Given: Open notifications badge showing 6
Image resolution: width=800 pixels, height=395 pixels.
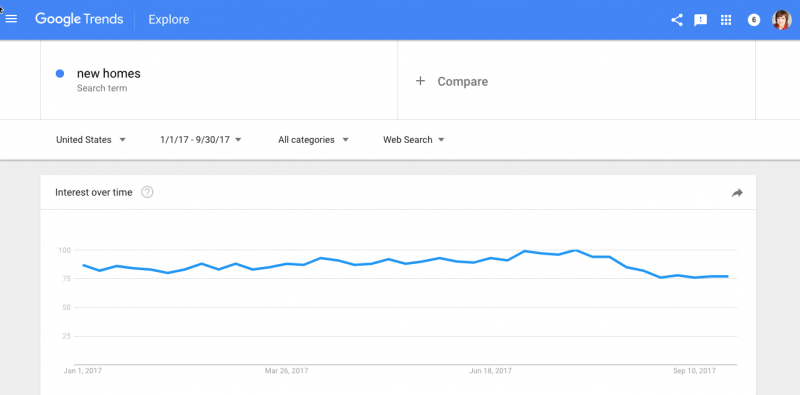Looking at the screenshot, I should click(754, 20).
